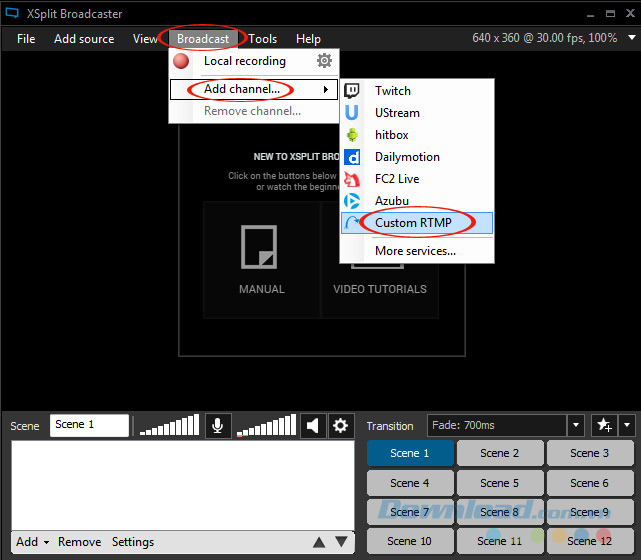Move source down with down arrow
This screenshot has height=560, width=641.
point(341,542)
